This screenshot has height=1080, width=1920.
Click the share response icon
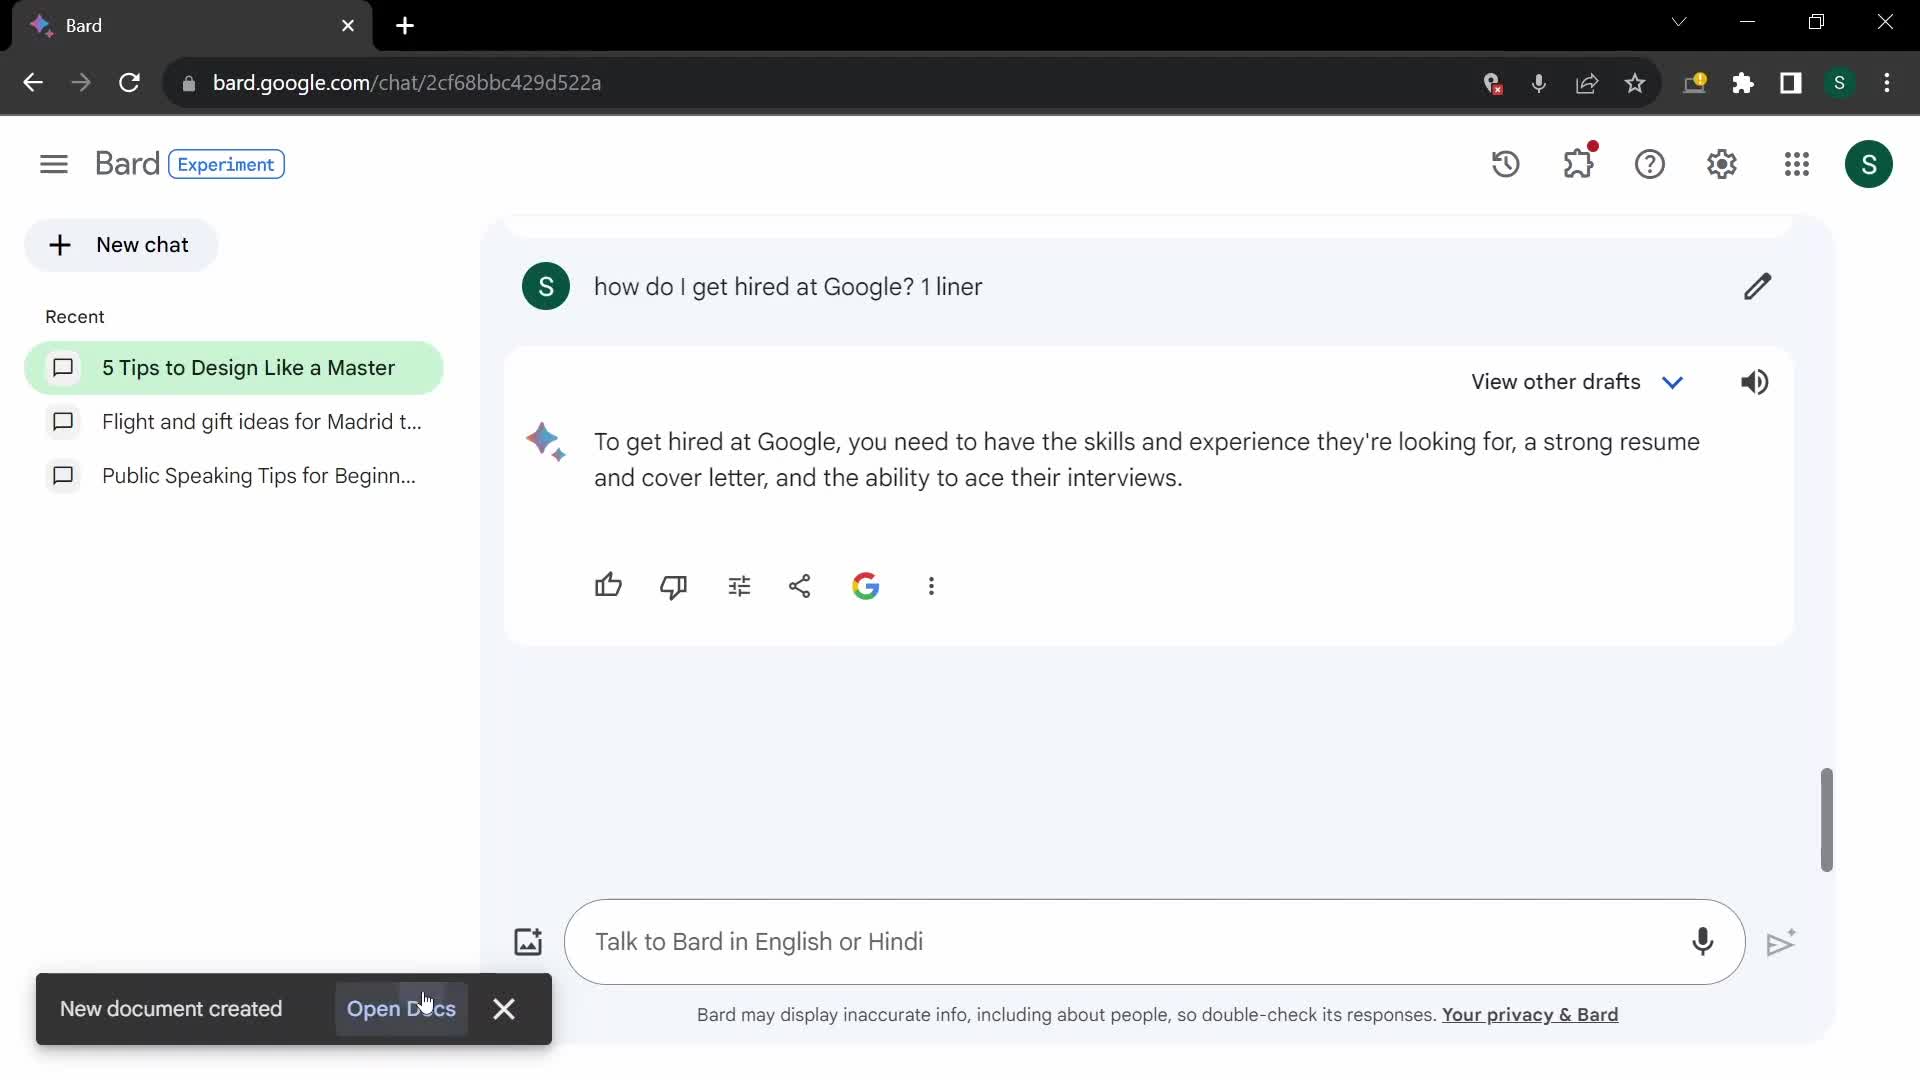(x=798, y=585)
